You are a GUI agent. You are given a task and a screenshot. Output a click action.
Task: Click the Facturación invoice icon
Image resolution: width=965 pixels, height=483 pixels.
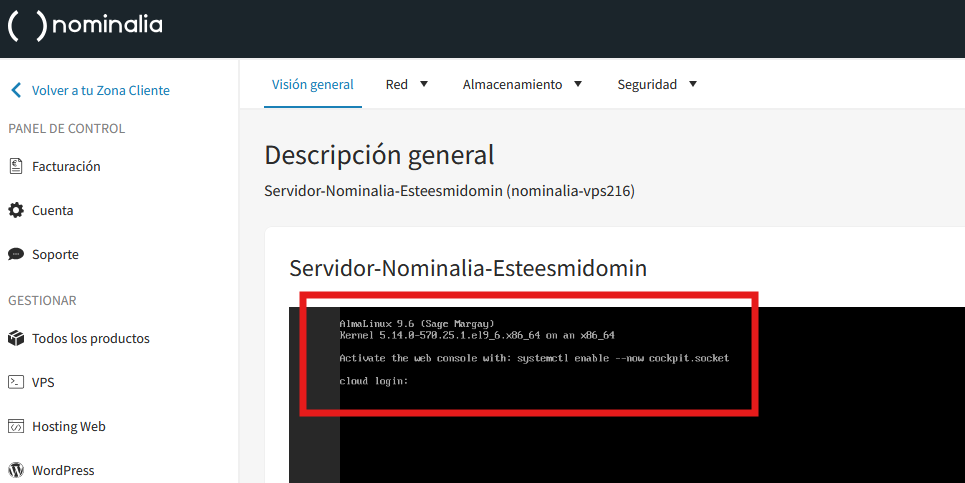tap(16, 166)
